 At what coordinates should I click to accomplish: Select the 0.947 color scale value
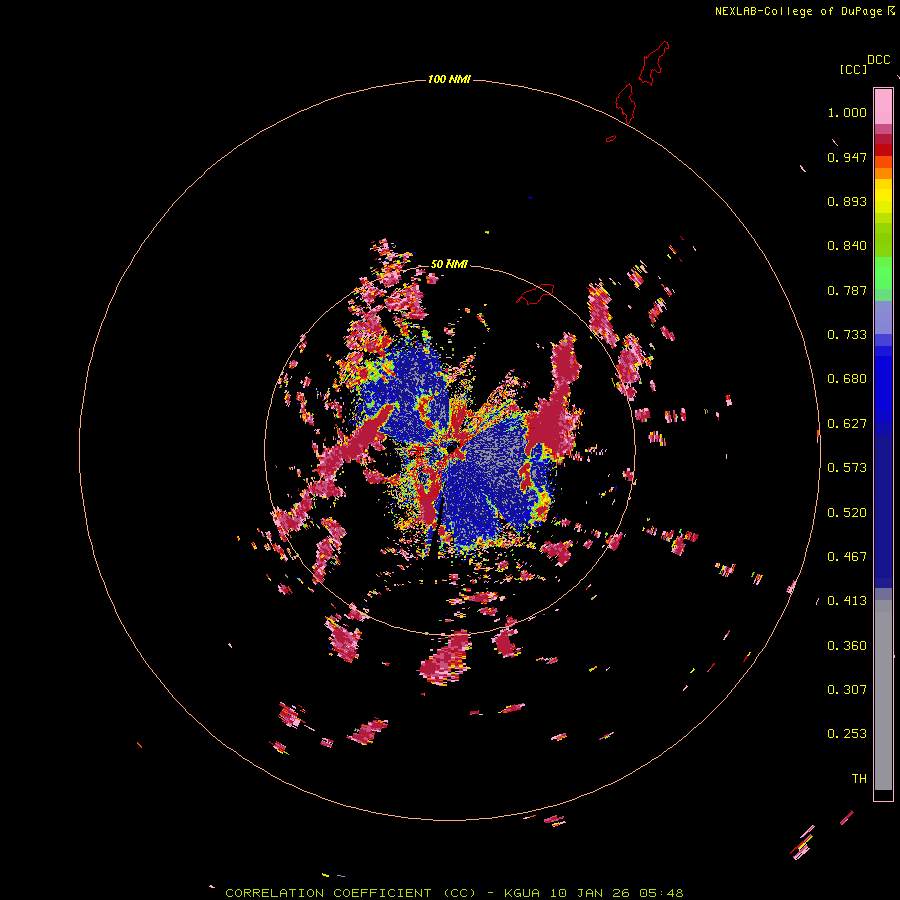coord(847,157)
